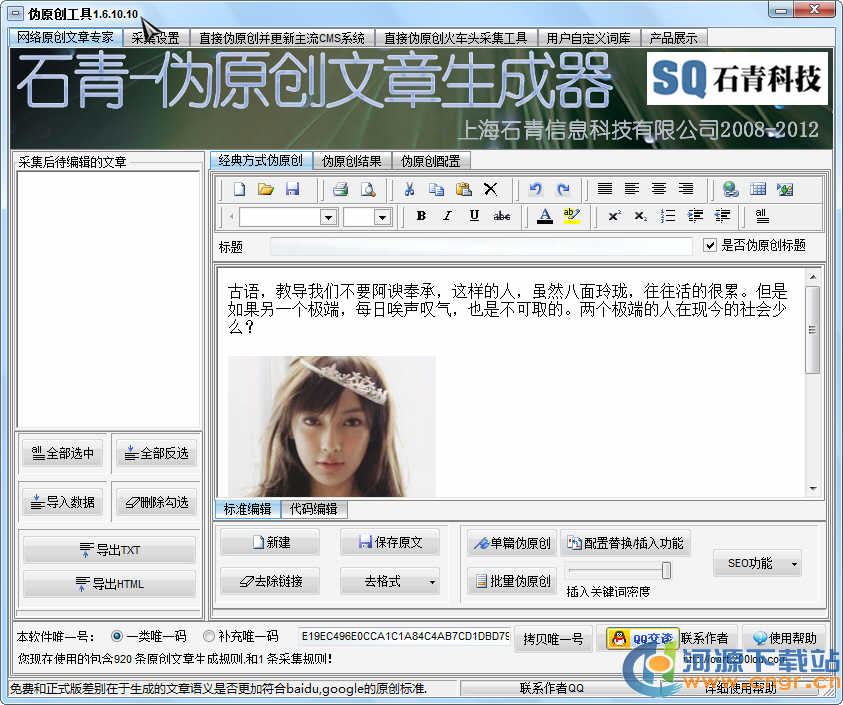Click the Cut scissors icon
843x705 pixels.
click(410, 189)
